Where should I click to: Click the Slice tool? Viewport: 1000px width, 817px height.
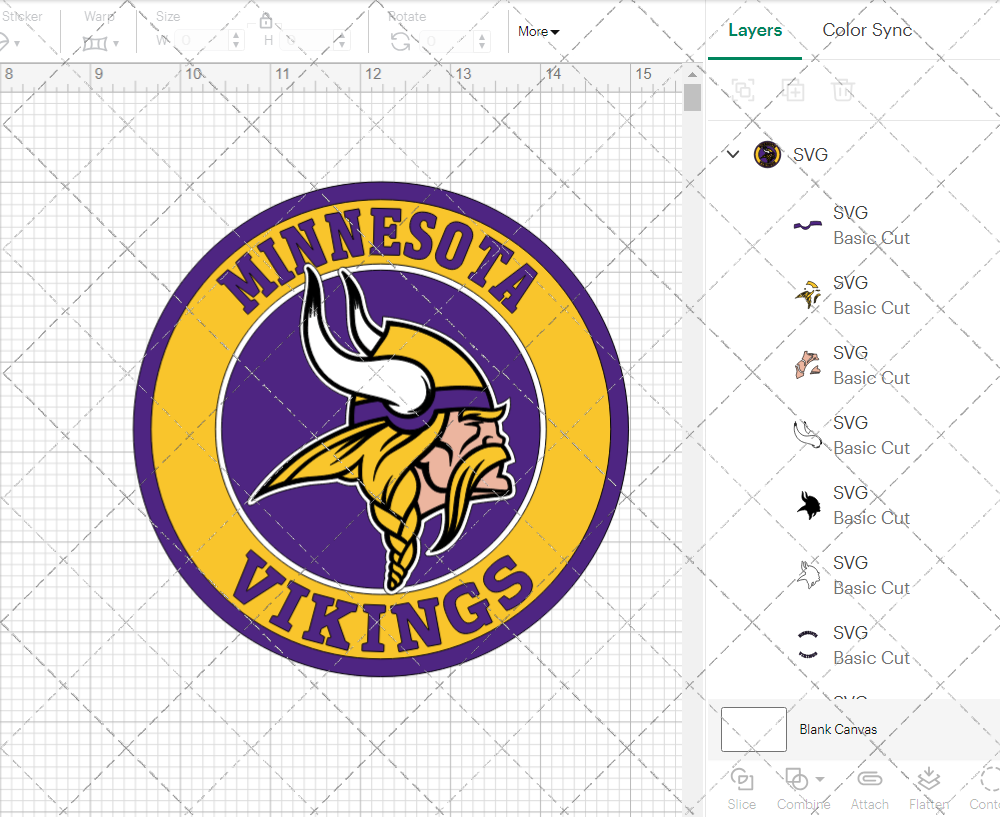tap(742, 790)
